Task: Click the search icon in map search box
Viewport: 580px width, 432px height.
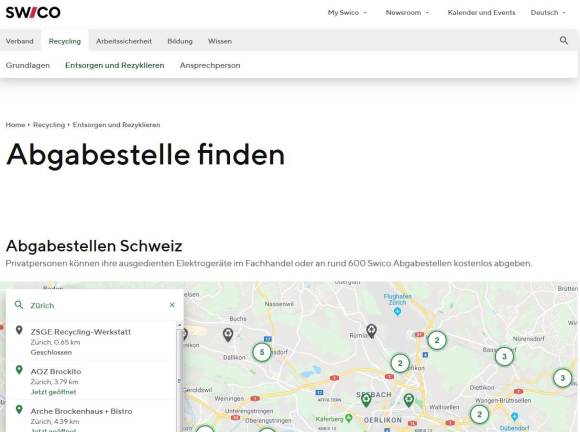Action: 19,305
